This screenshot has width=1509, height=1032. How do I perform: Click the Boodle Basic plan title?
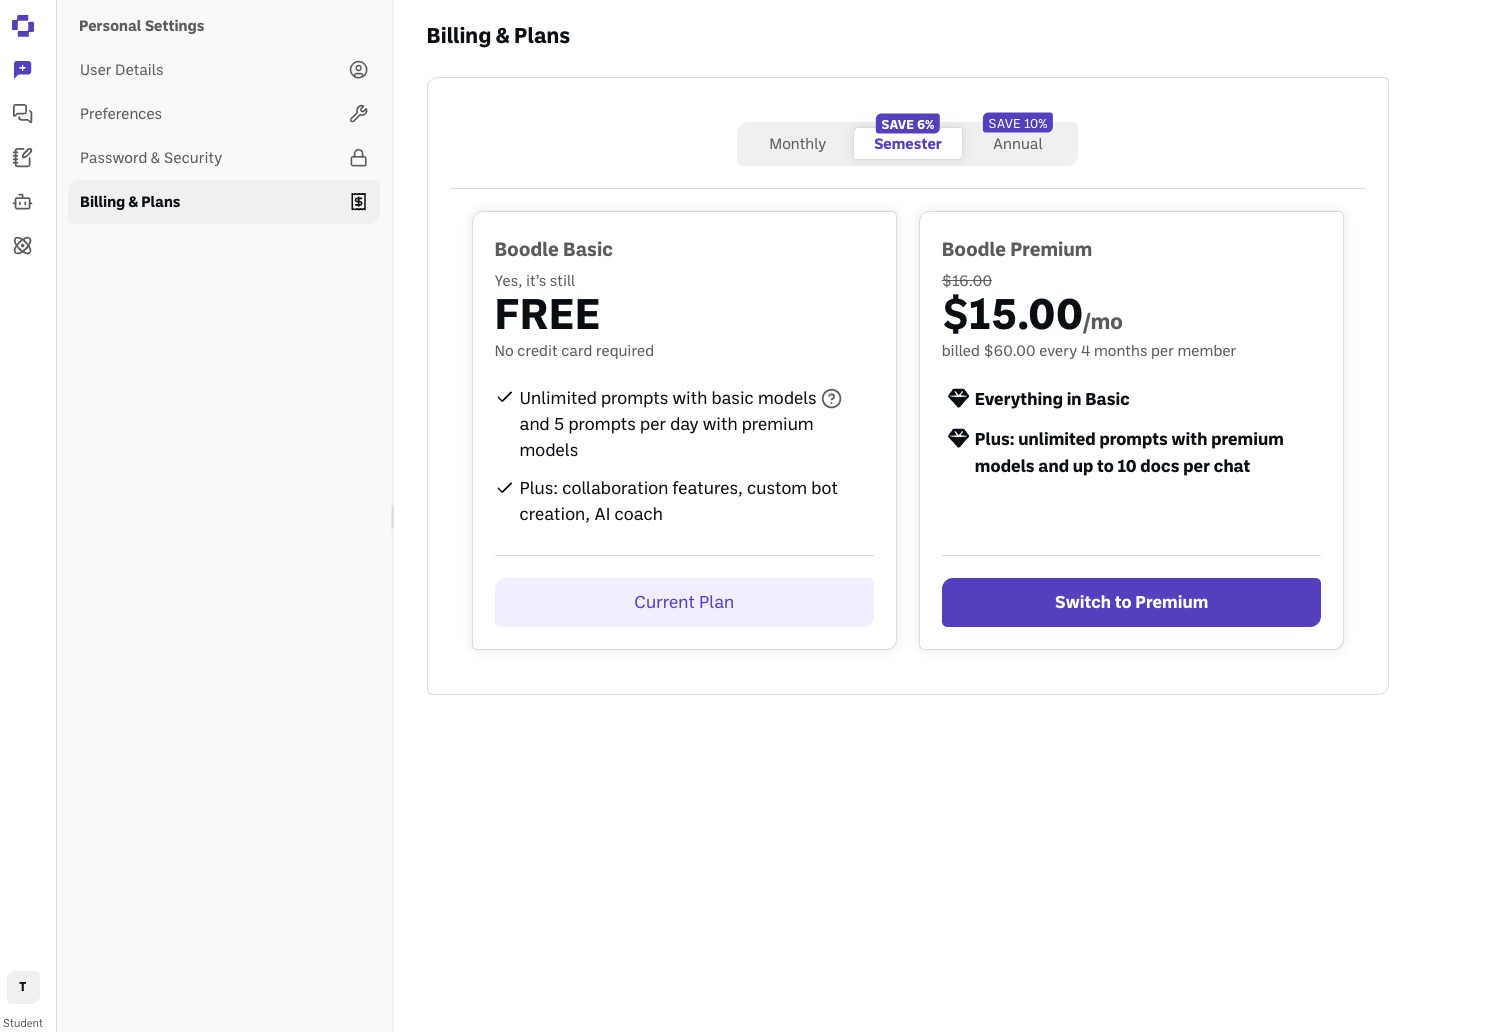click(554, 250)
